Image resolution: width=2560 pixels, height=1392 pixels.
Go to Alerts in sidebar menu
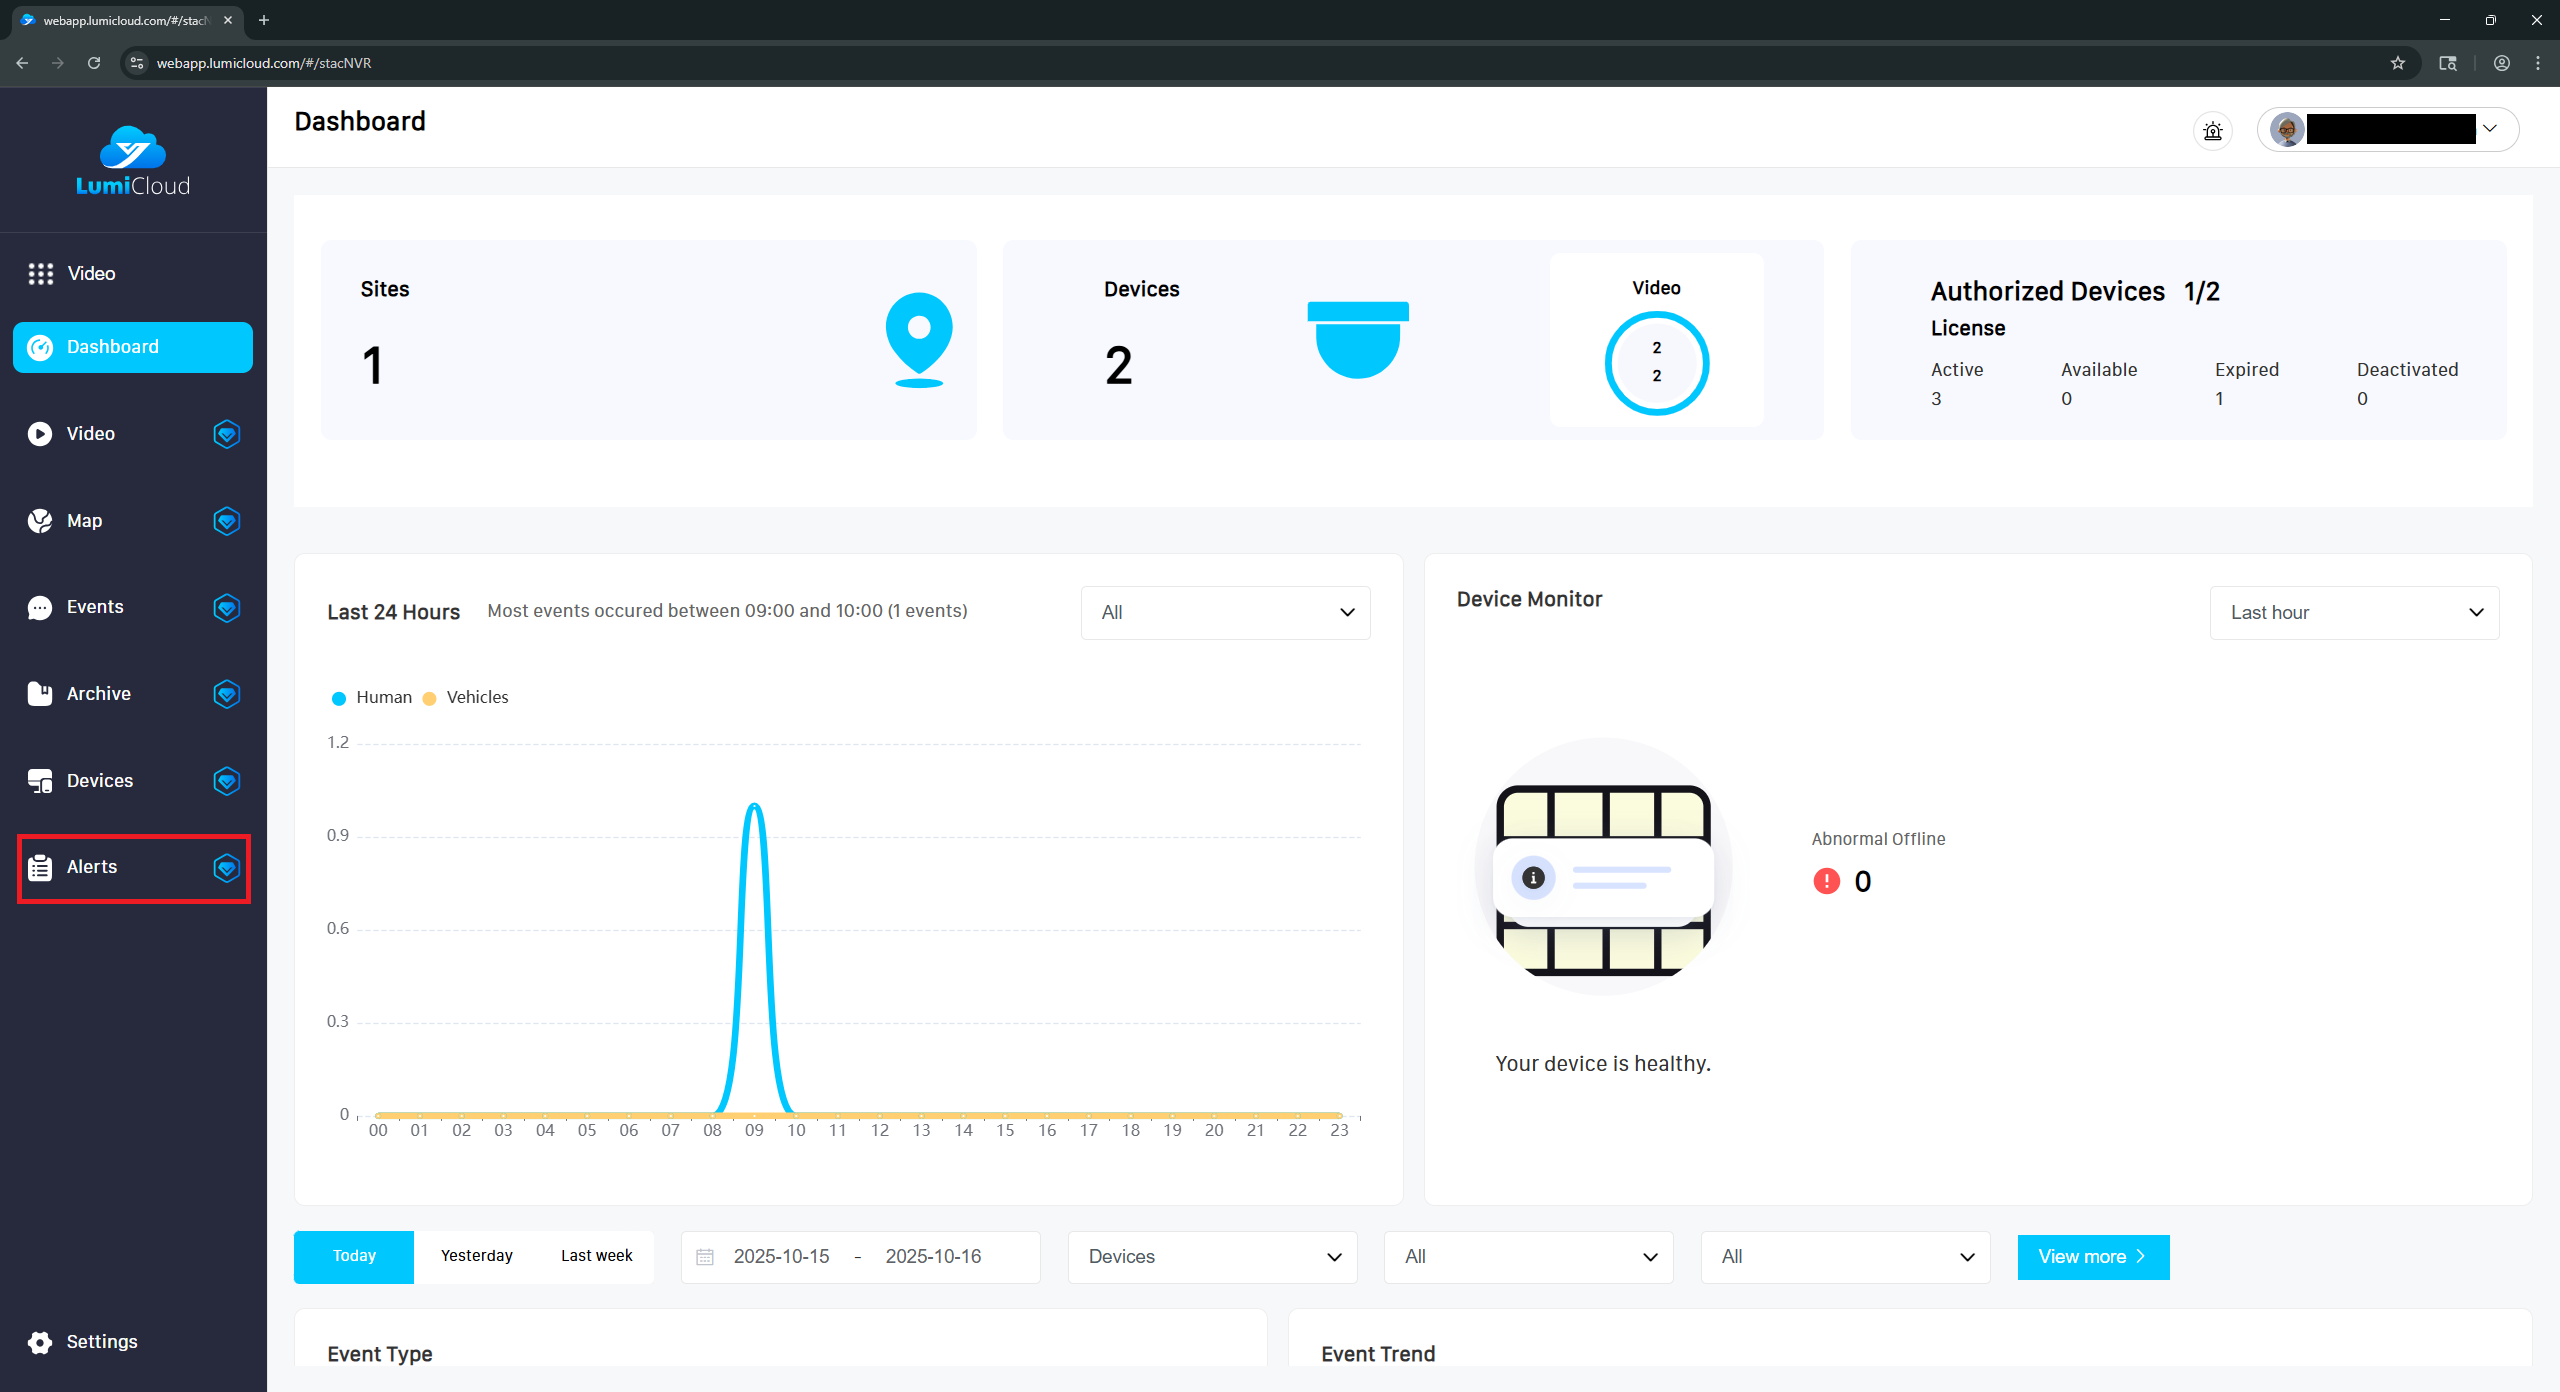(x=92, y=867)
